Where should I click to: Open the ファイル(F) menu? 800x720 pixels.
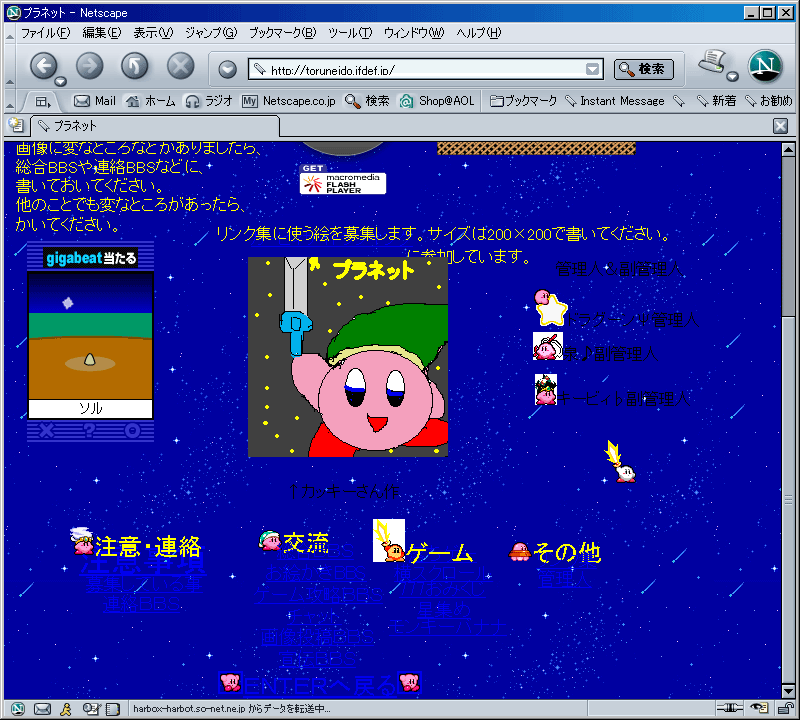[45, 33]
